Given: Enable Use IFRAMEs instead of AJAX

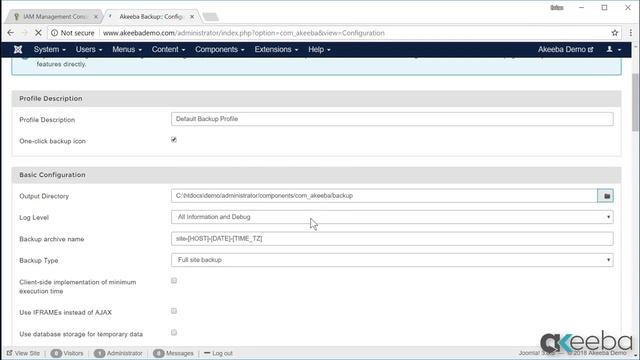Looking at the screenshot, I should coord(174,311).
